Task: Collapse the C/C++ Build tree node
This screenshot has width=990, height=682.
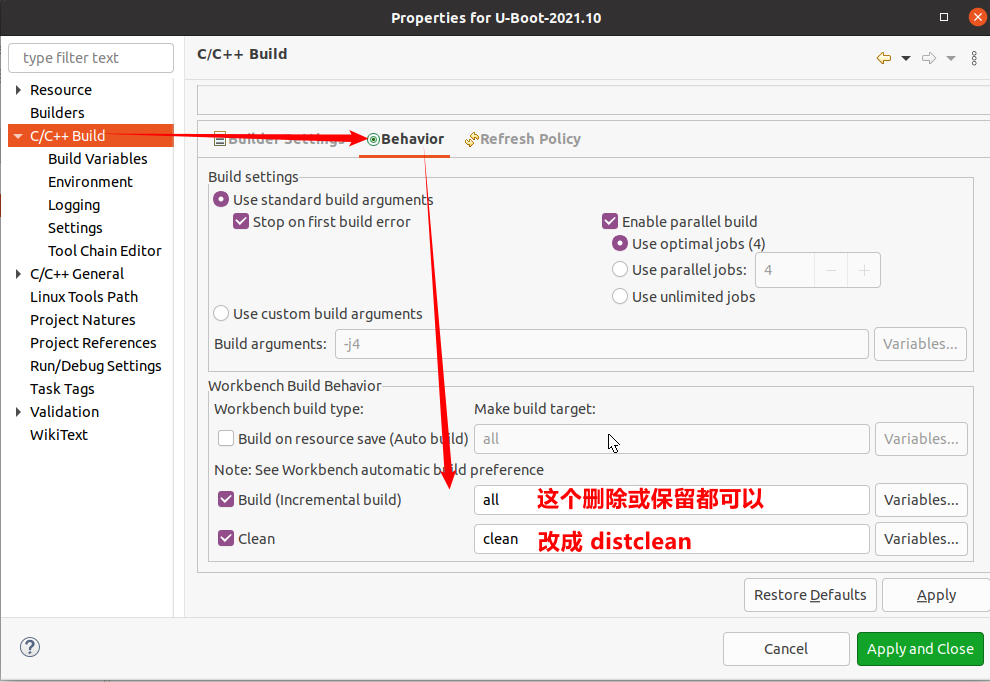Action: point(18,136)
